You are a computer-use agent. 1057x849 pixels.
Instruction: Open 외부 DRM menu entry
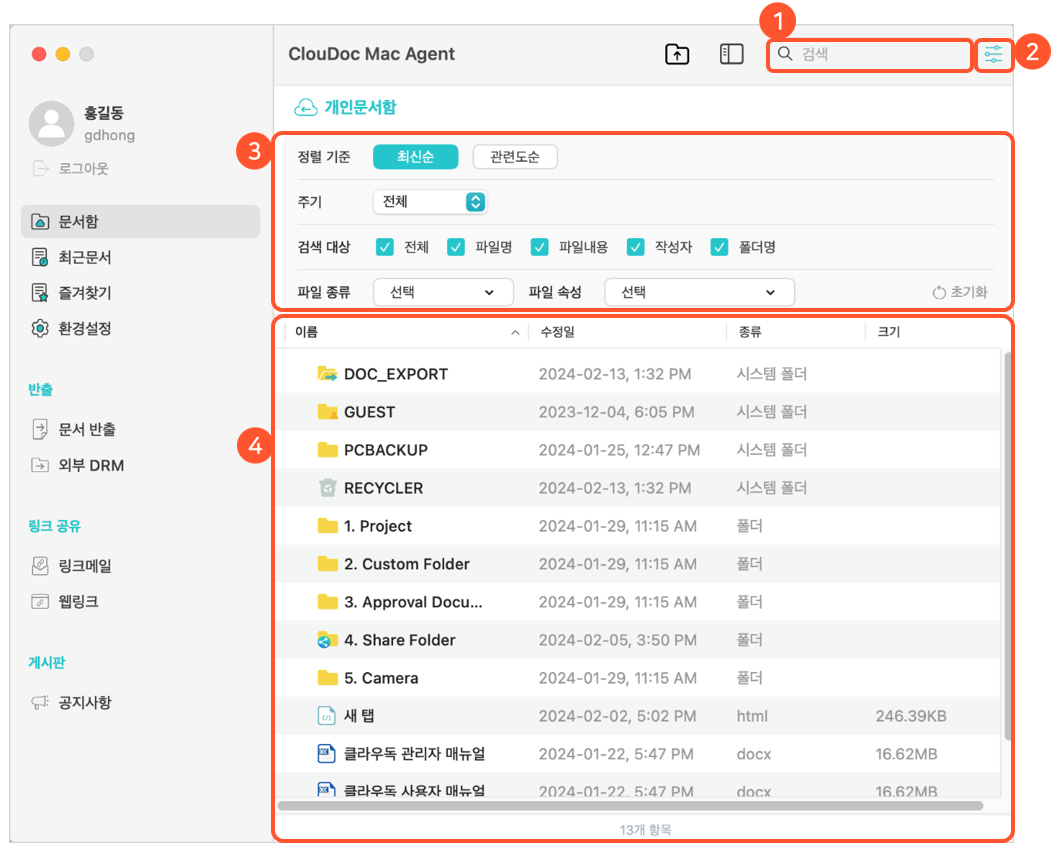tap(91, 465)
